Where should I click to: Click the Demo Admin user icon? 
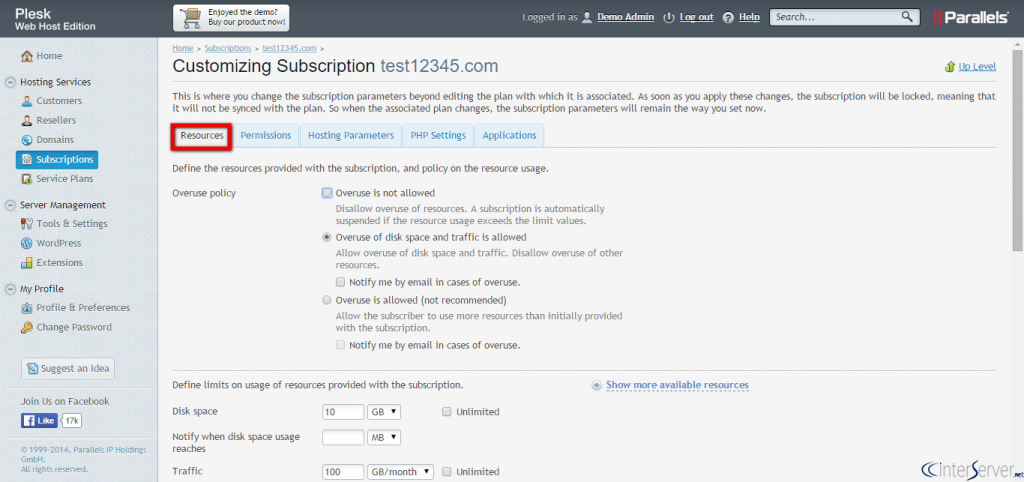[587, 18]
